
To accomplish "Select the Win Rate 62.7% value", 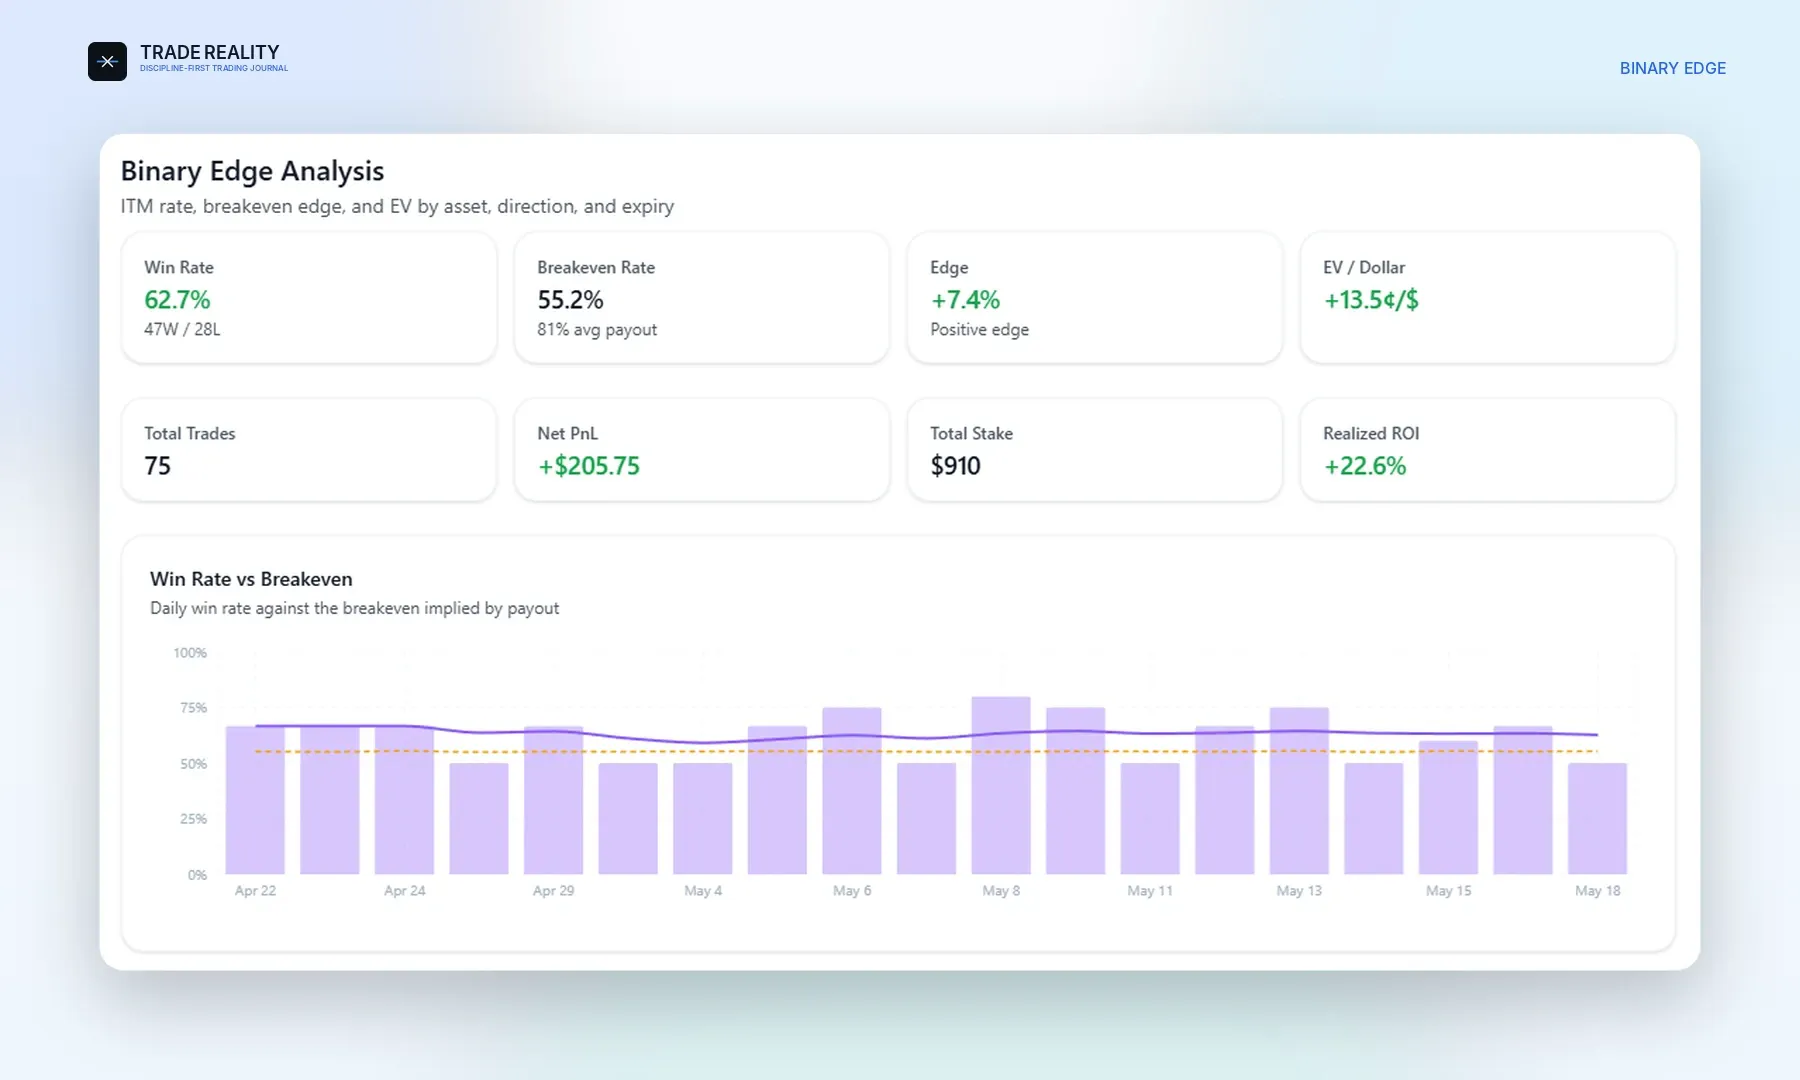I will pyautogui.click(x=177, y=300).
